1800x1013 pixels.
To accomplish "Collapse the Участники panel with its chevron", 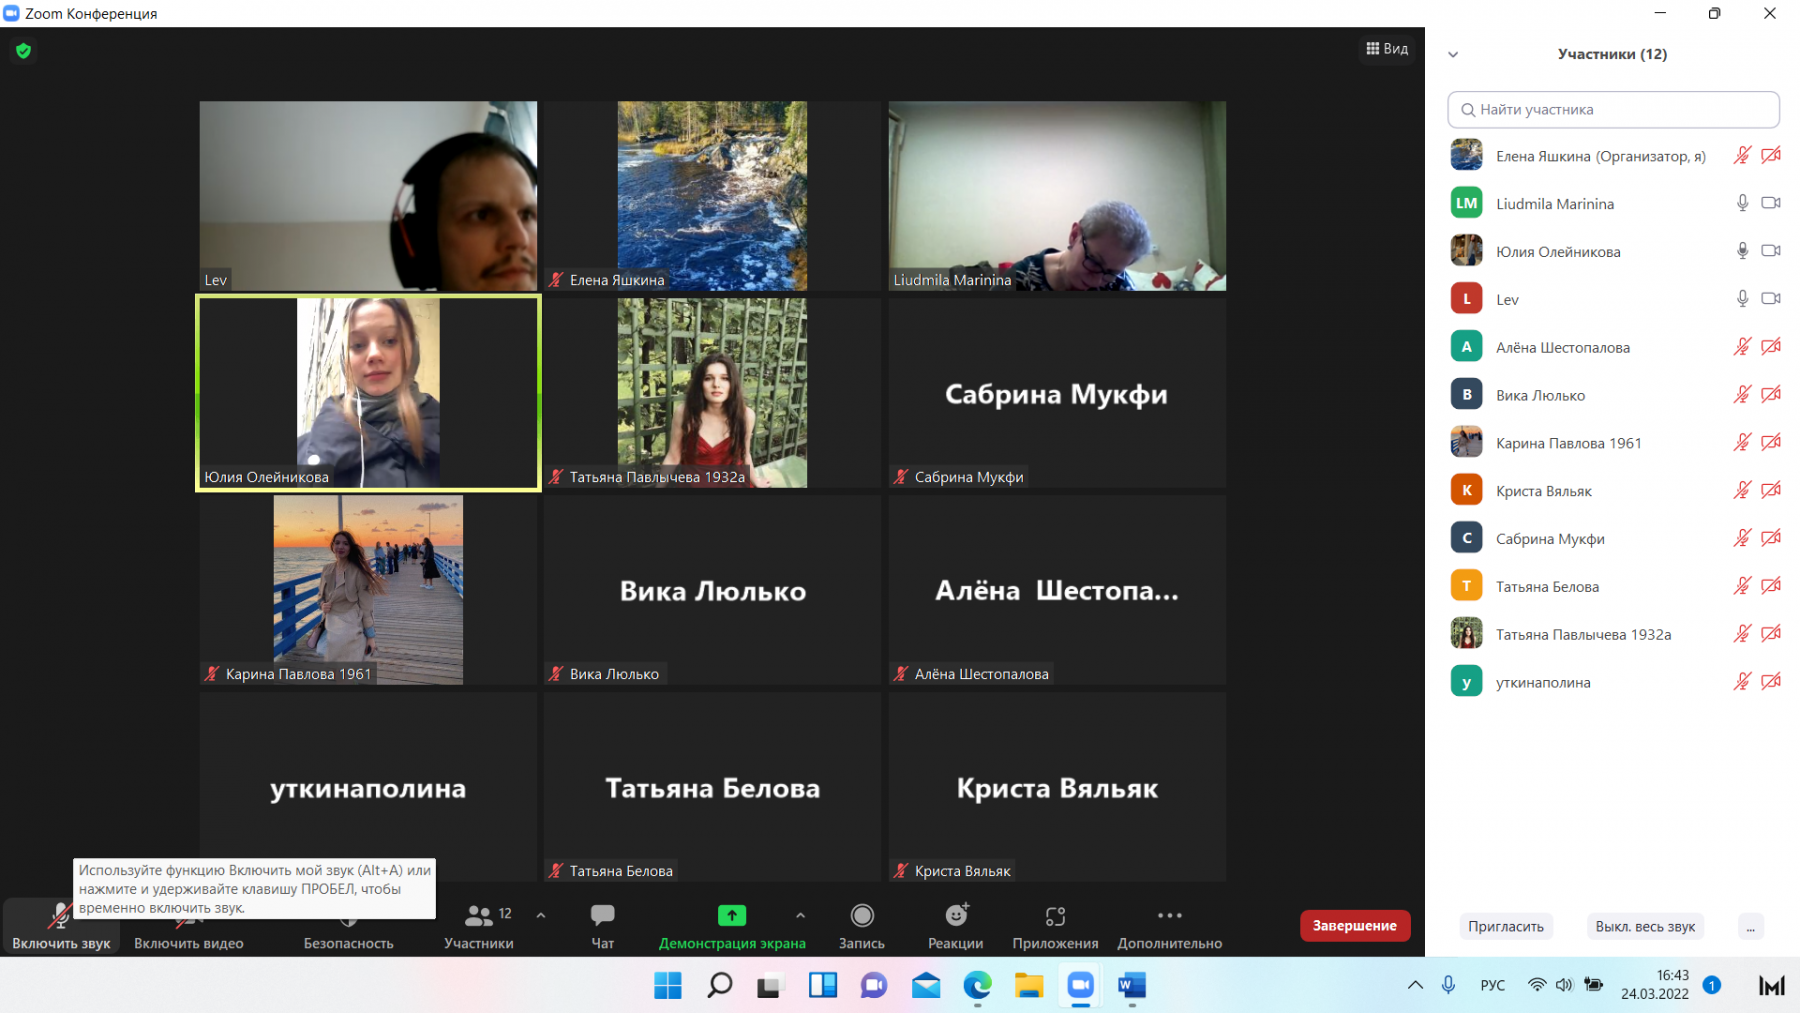I will click(1453, 55).
